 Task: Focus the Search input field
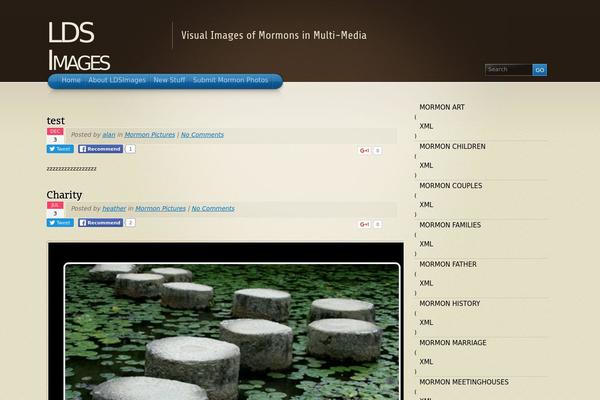pyautogui.click(x=508, y=70)
